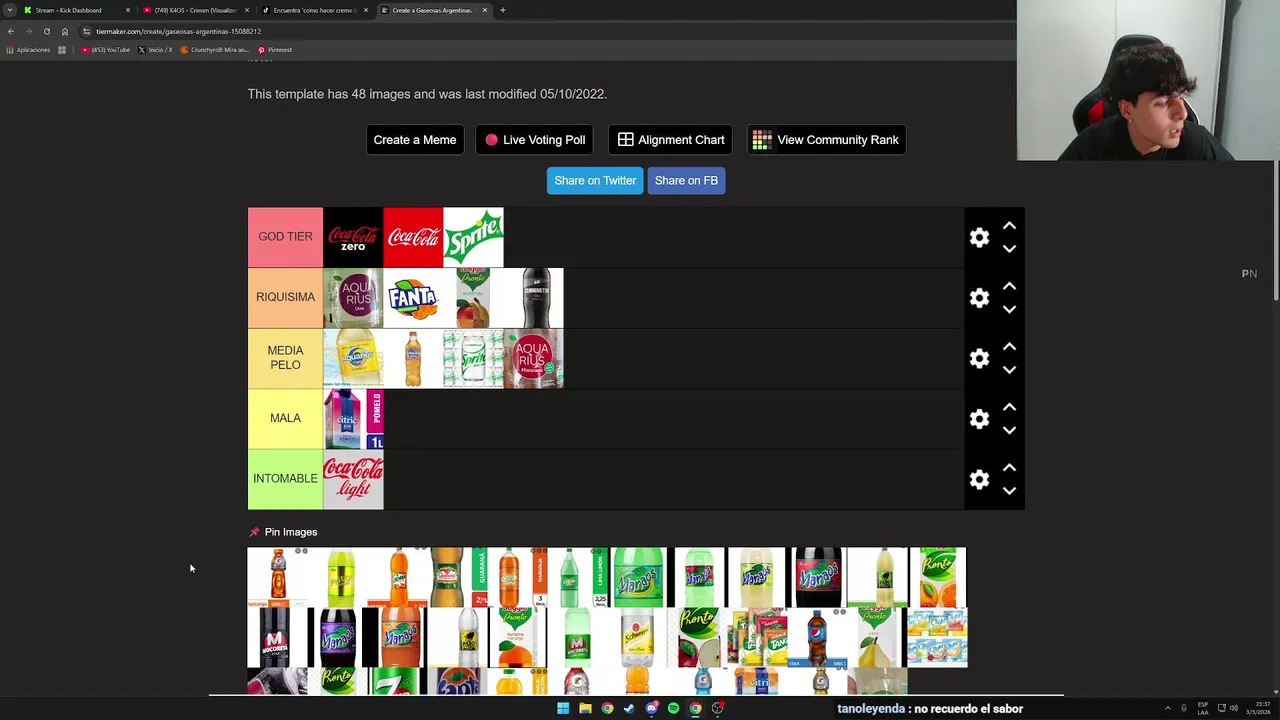Viewport: 1280px width, 720px height.
Task: Select Coca-Cola light image in INTOMABLE row
Action: 353,479
